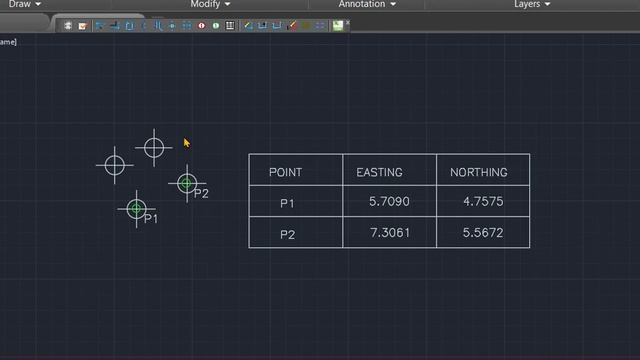The width and height of the screenshot is (640, 360).
Task: Select the P2 point marker in drawing
Action: 187,183
